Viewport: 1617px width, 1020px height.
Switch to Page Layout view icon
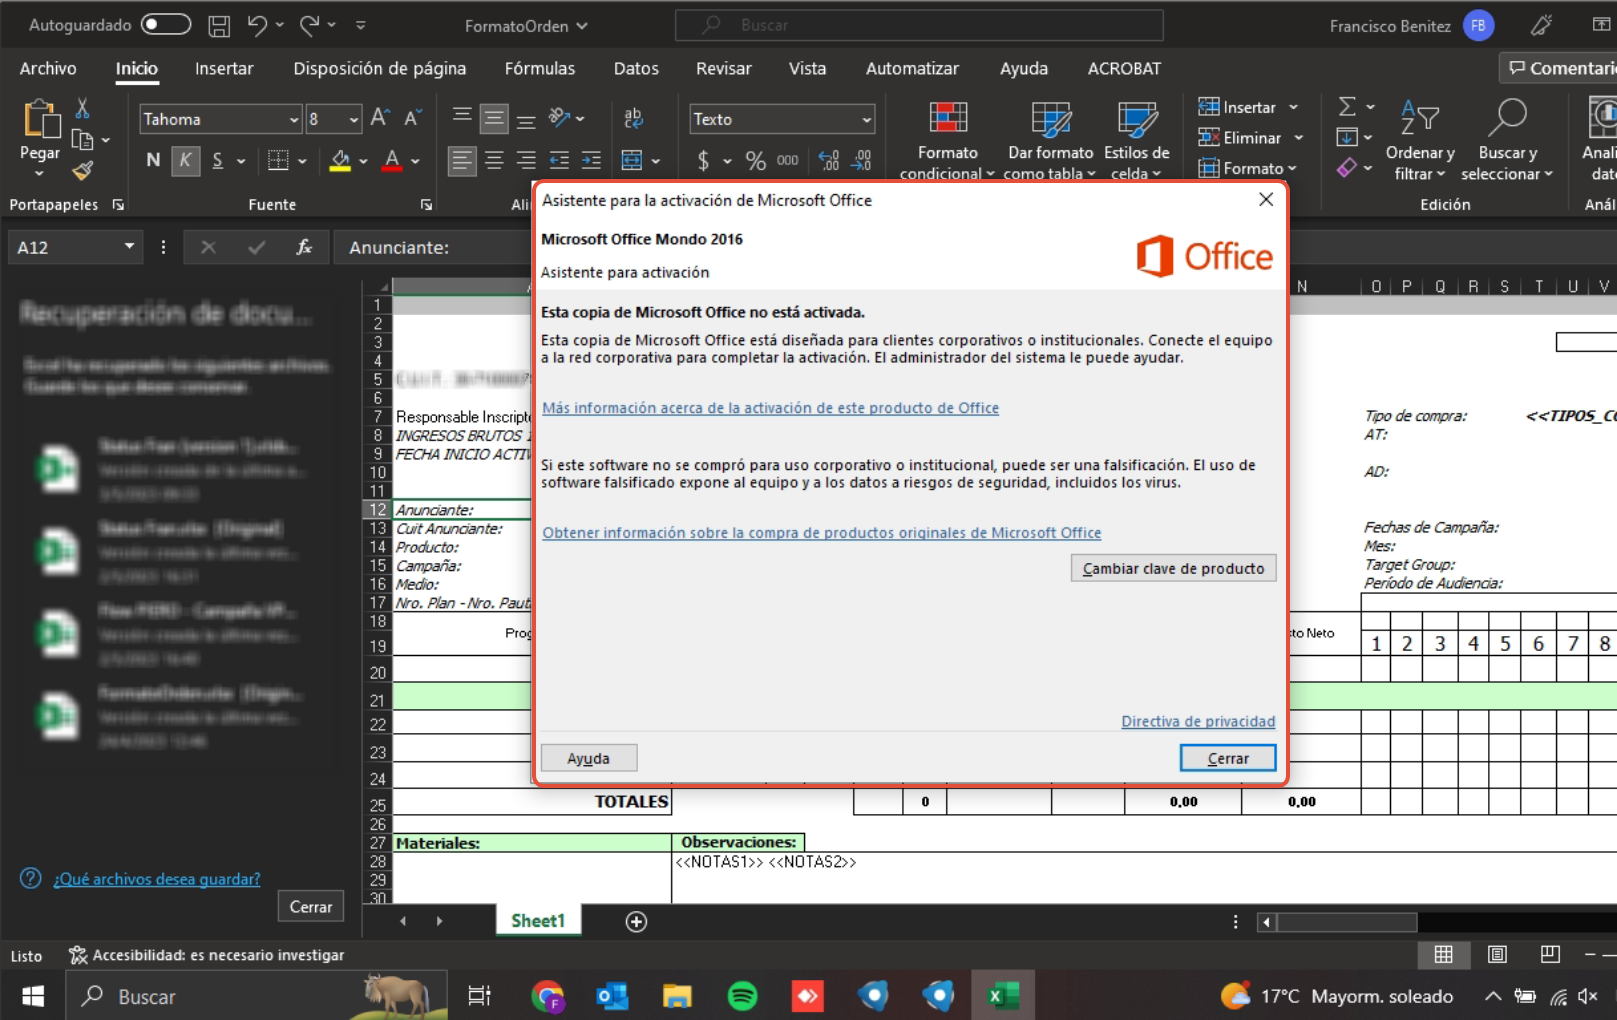pyautogui.click(x=1497, y=954)
